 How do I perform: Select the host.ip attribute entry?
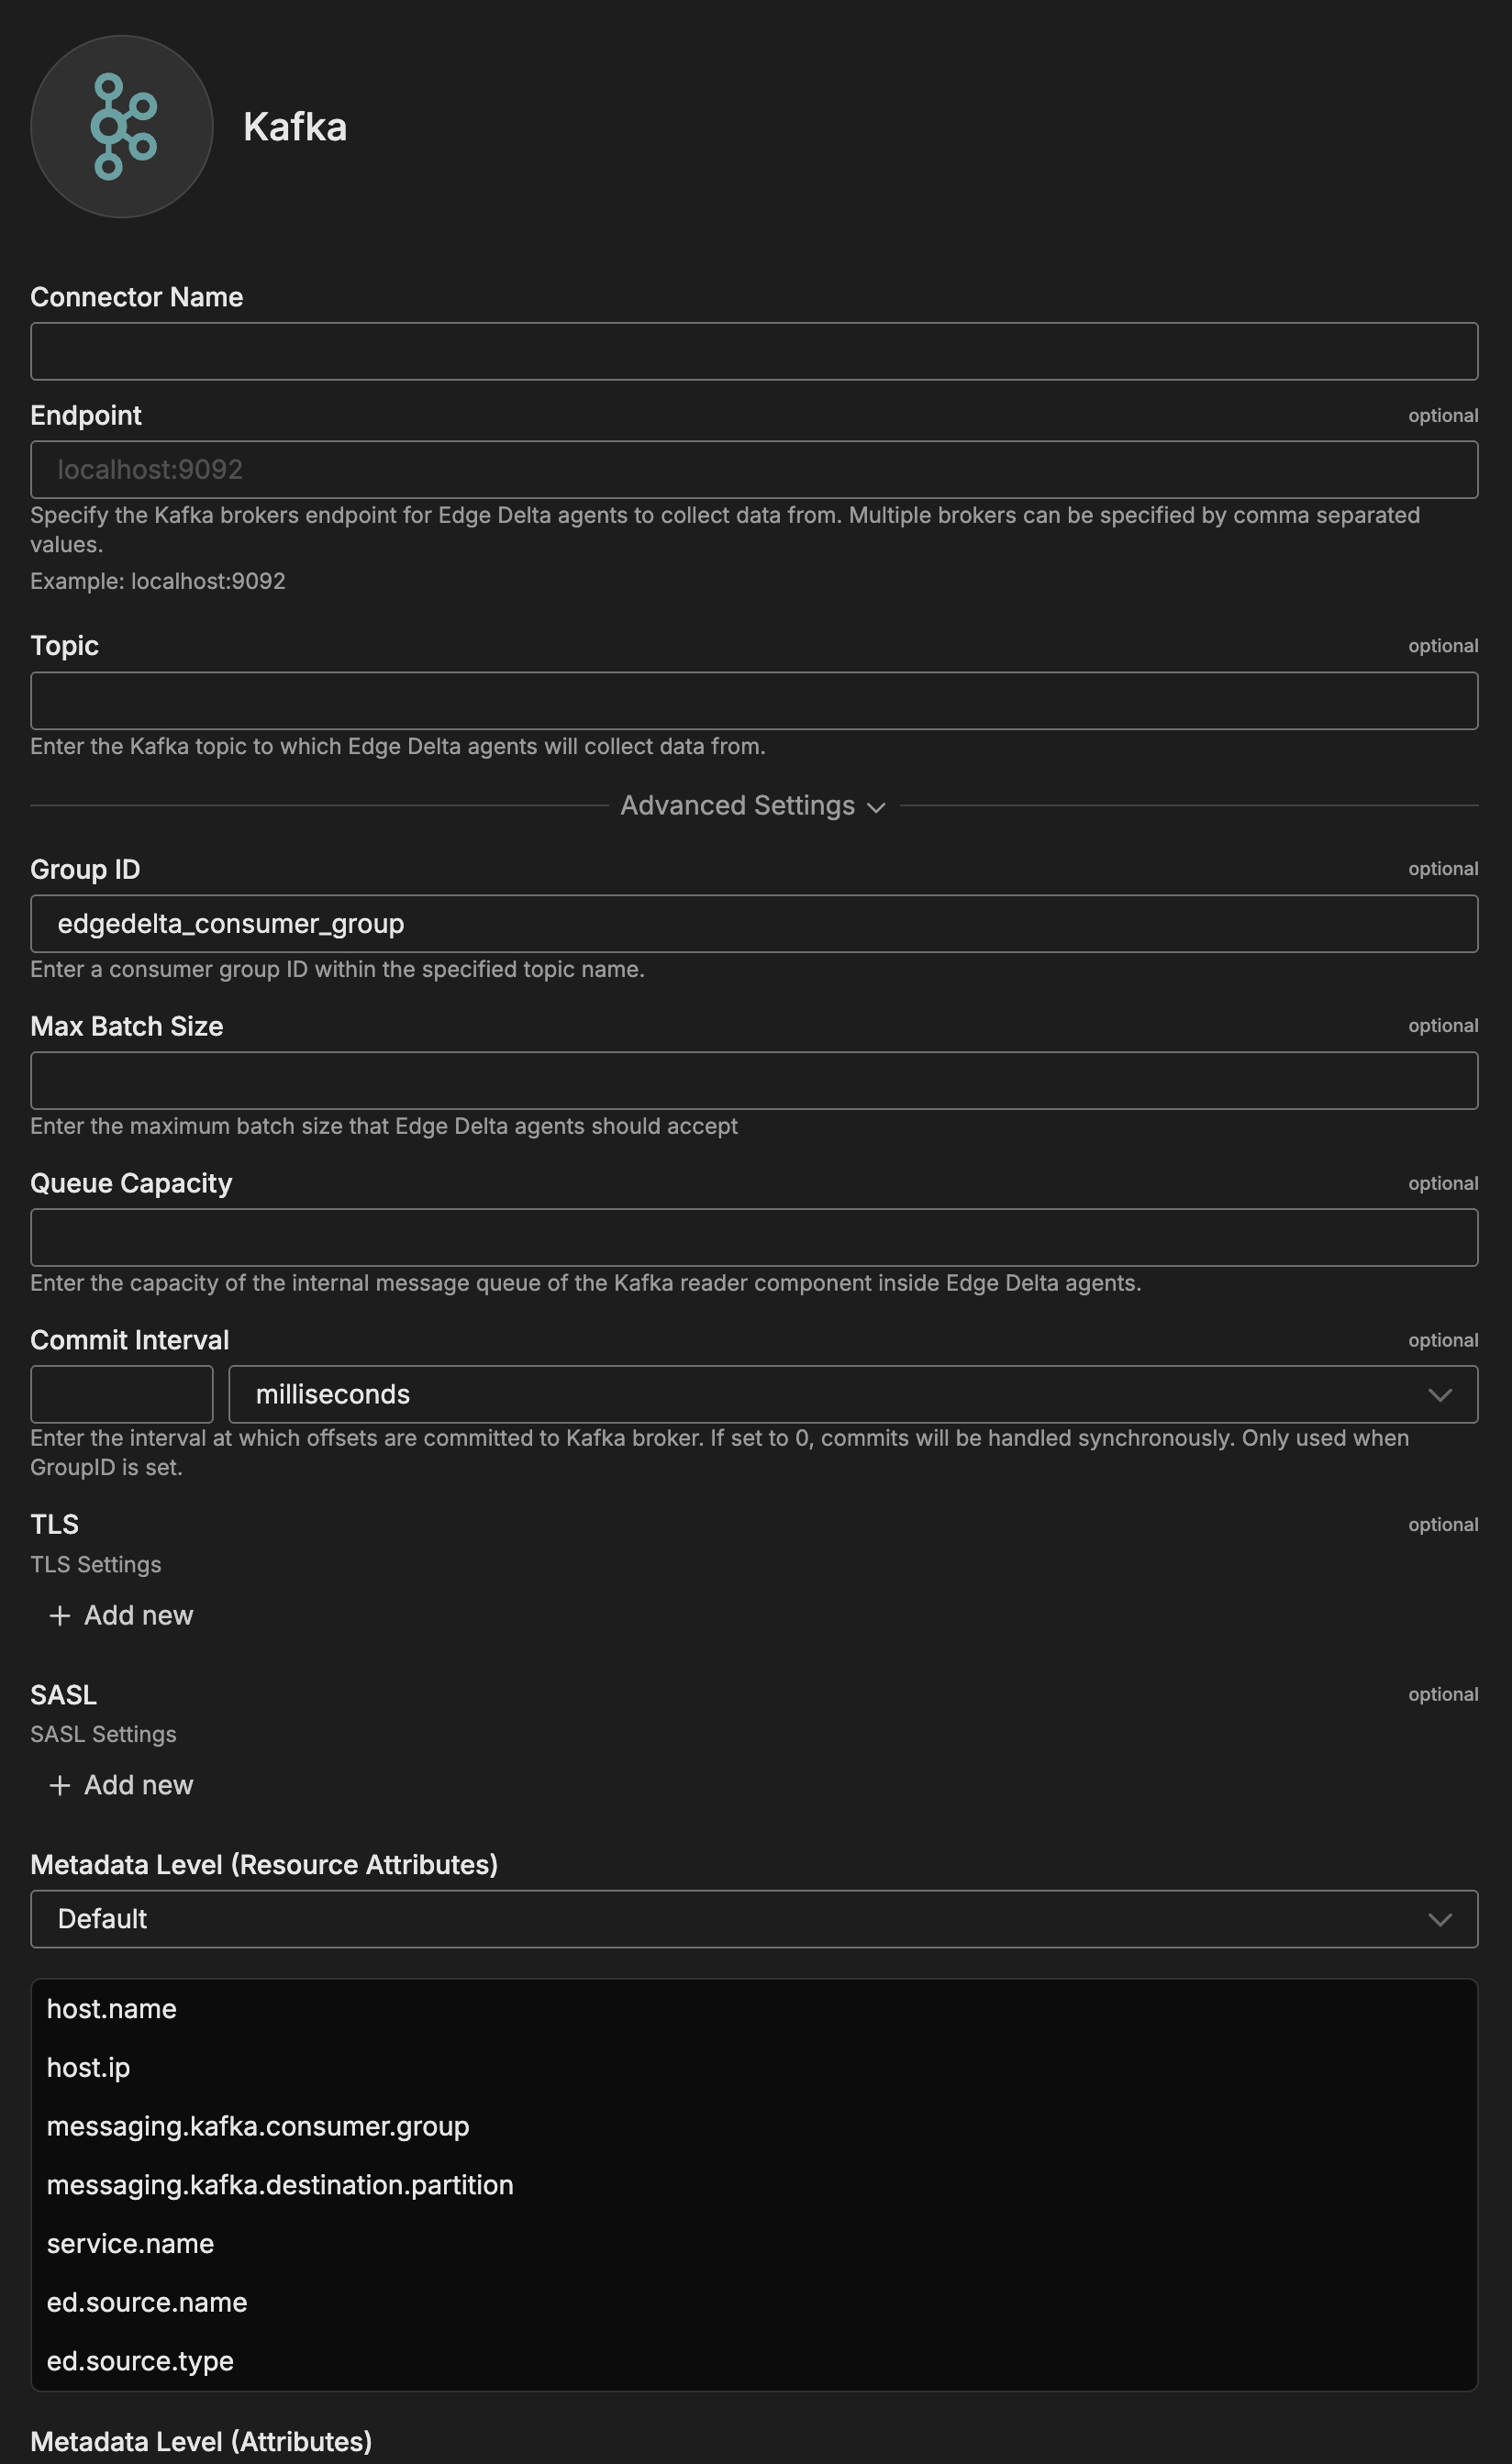click(89, 2068)
